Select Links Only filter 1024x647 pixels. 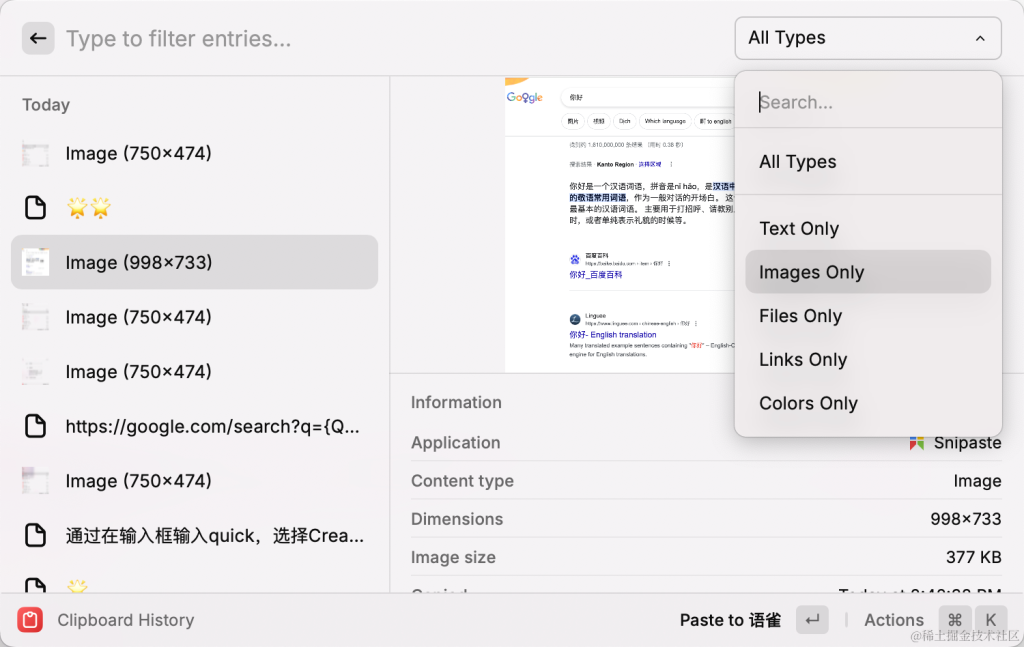868,359
